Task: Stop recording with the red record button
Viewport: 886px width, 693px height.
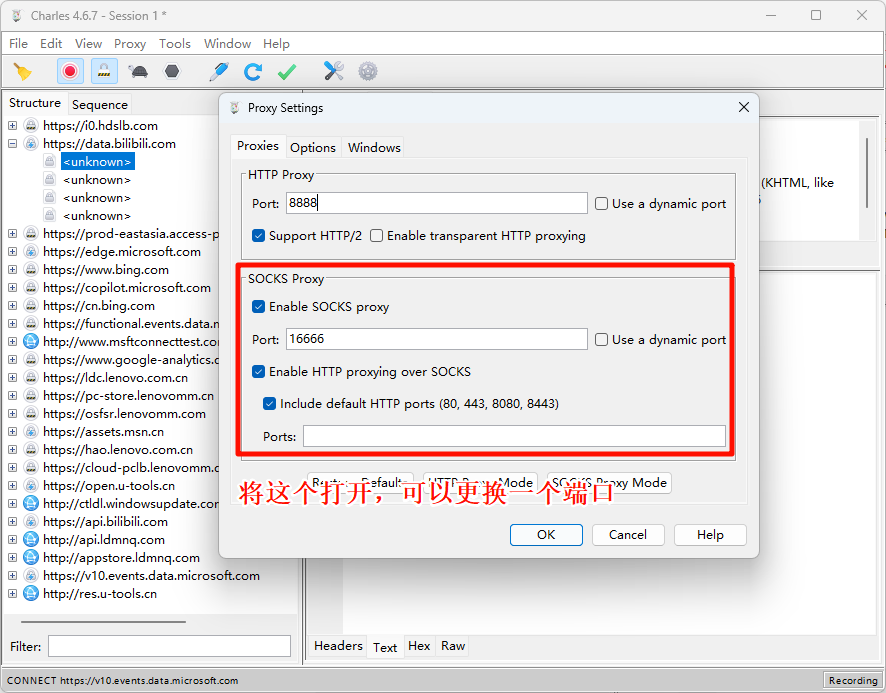Action: pos(69,71)
